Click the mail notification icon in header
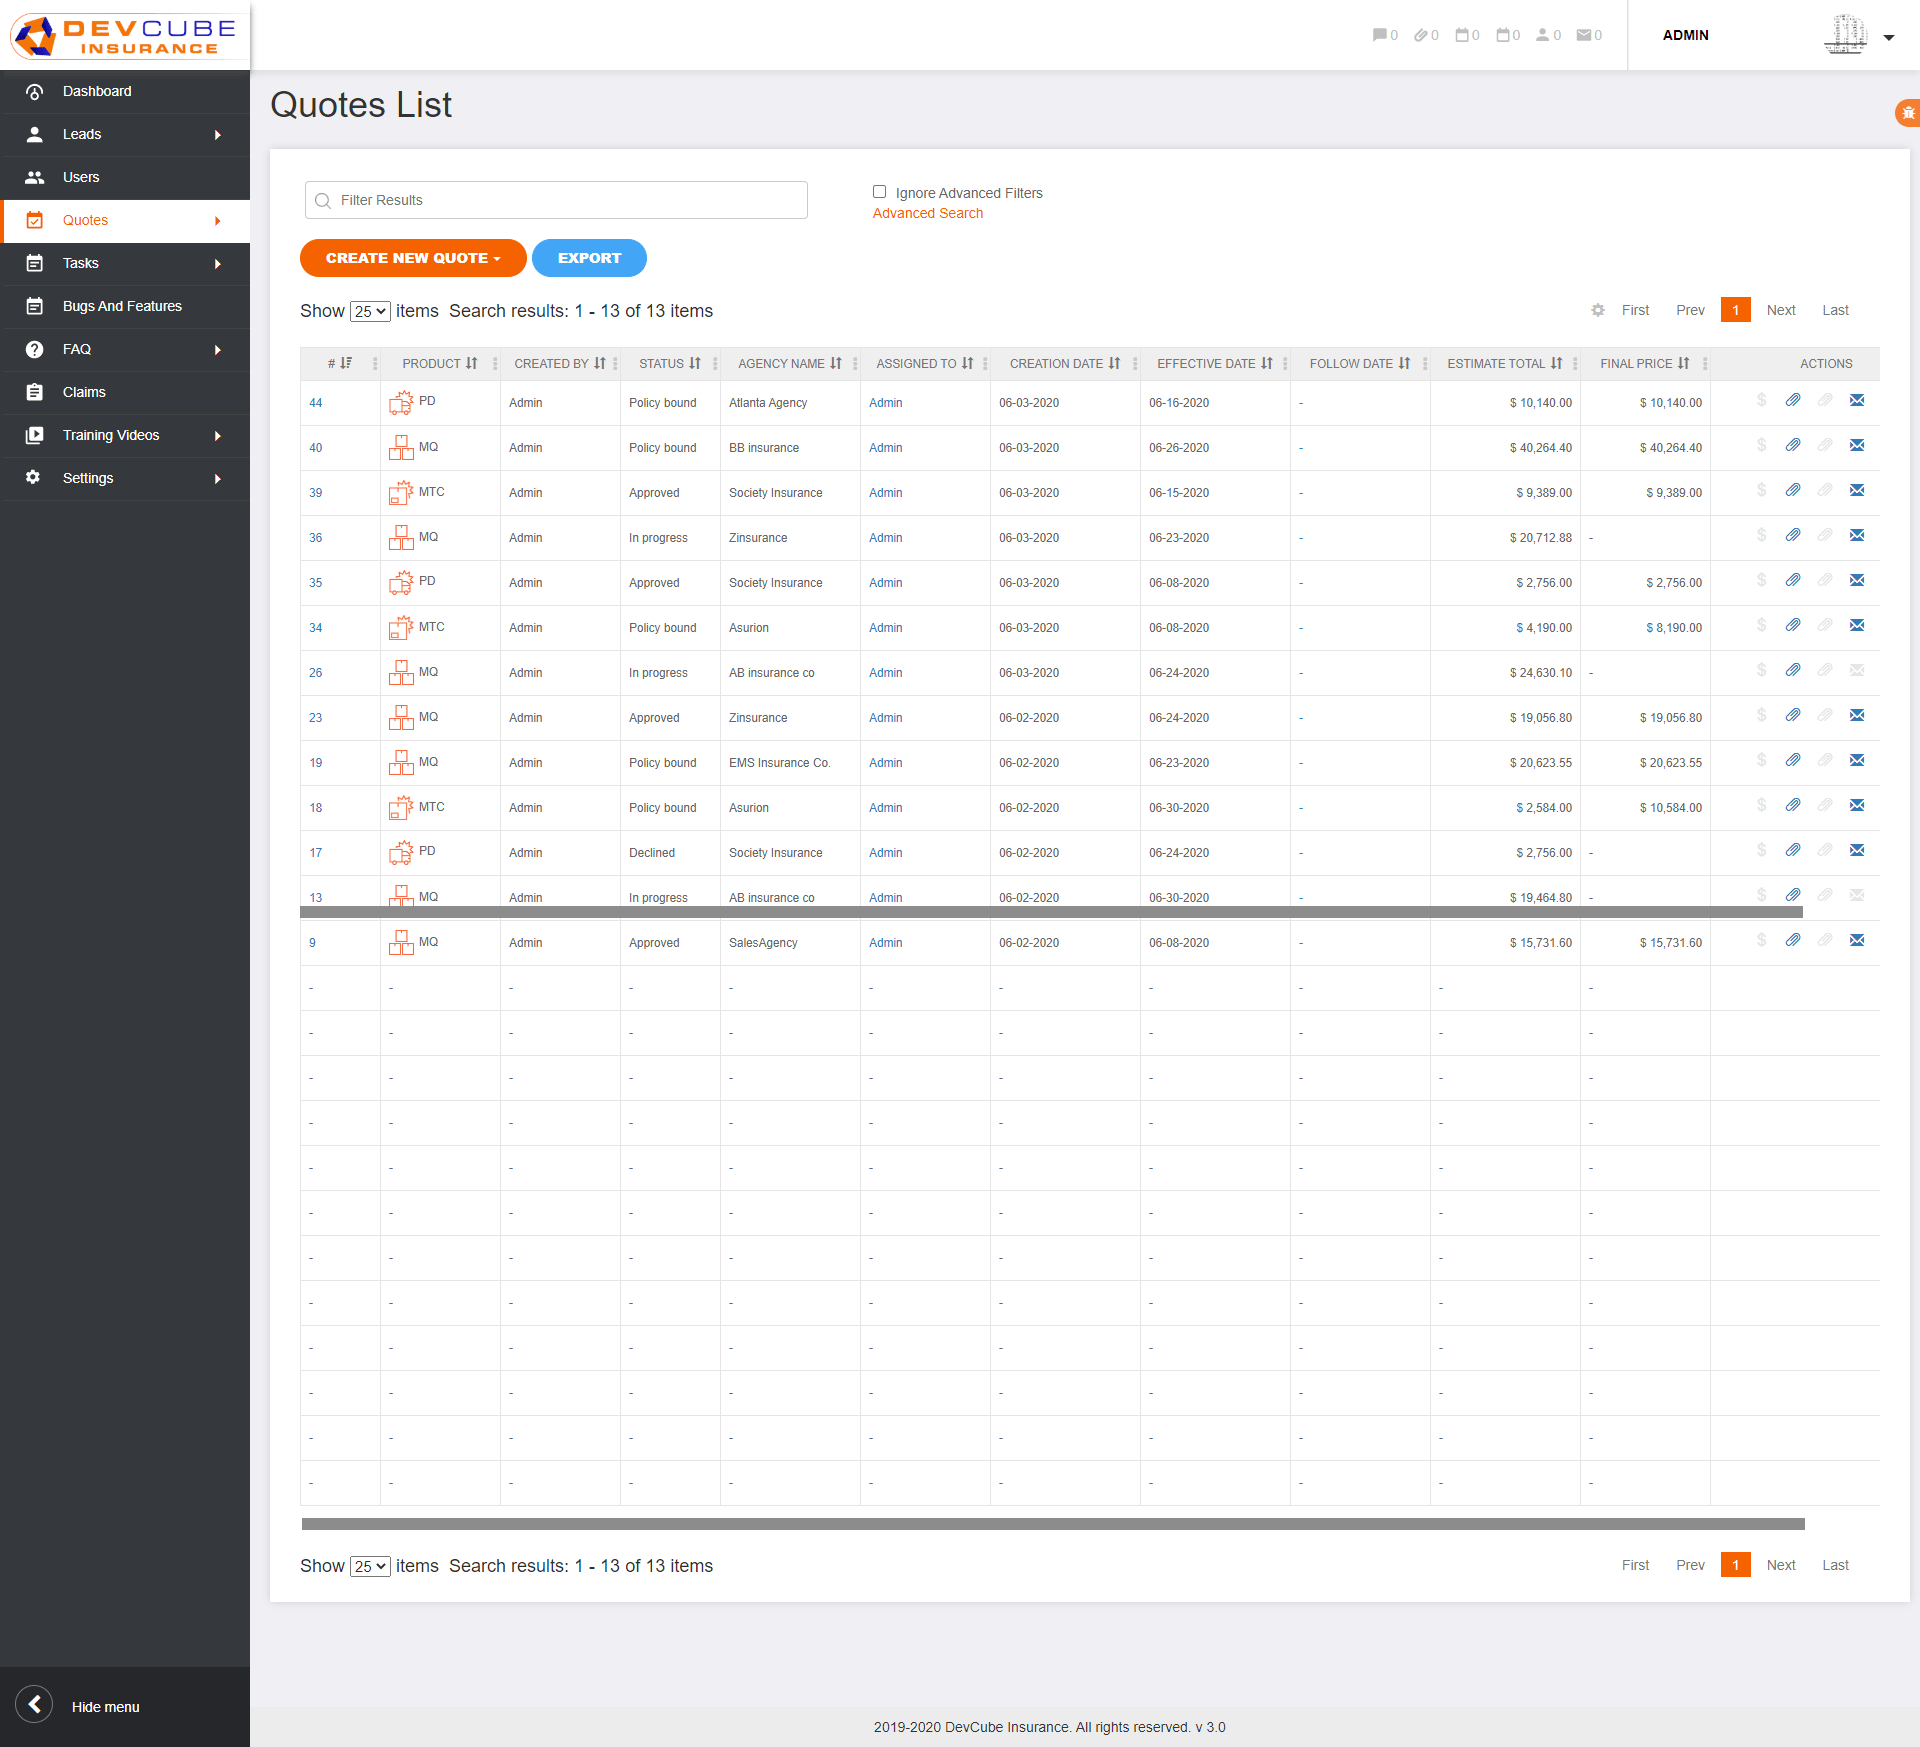Image resolution: width=1920 pixels, height=1747 pixels. [1584, 35]
